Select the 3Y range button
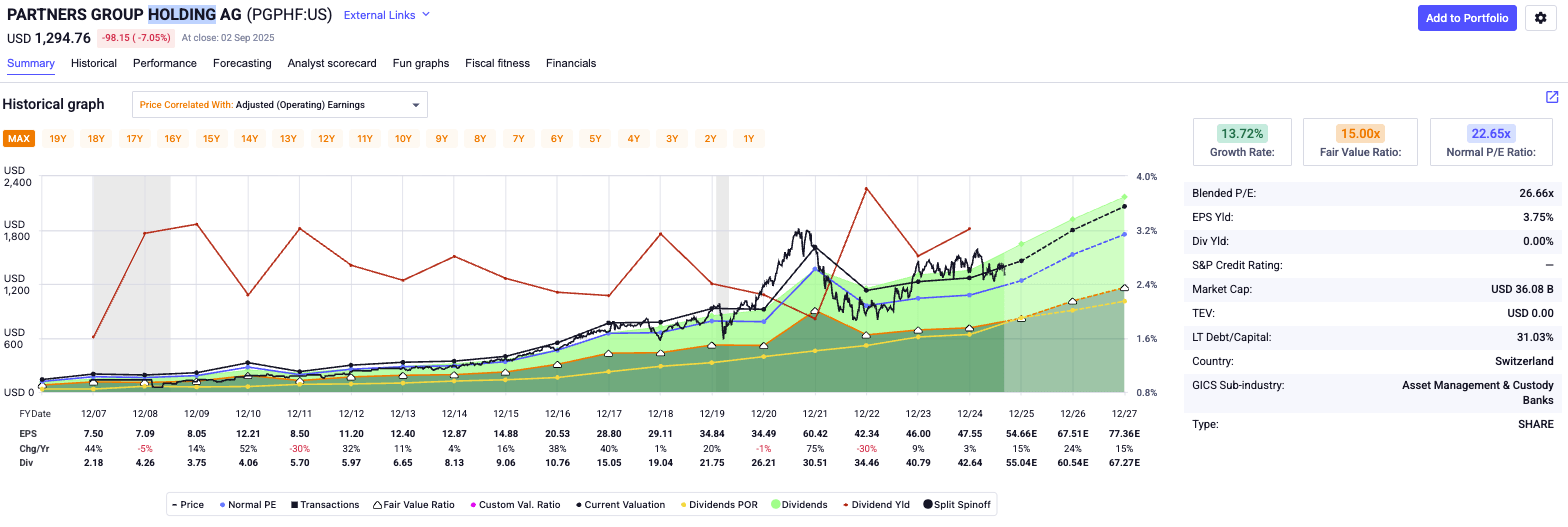 [x=672, y=139]
